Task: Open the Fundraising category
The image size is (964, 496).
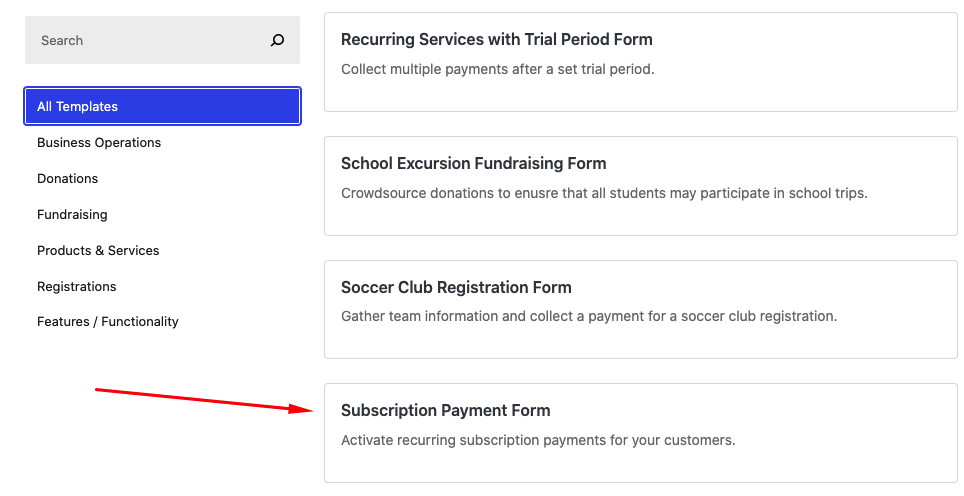Action: [x=72, y=215]
